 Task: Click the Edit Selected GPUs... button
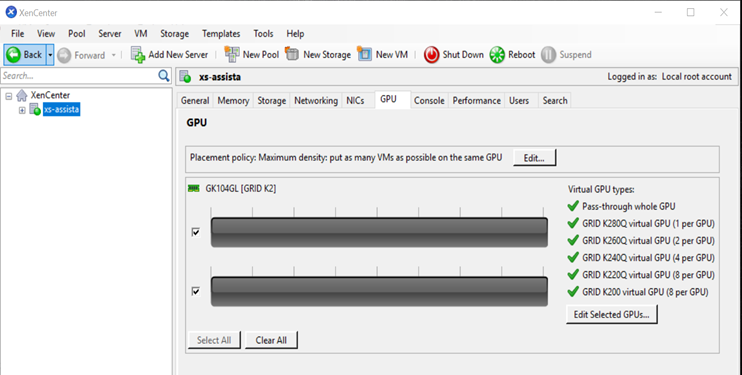pos(611,314)
